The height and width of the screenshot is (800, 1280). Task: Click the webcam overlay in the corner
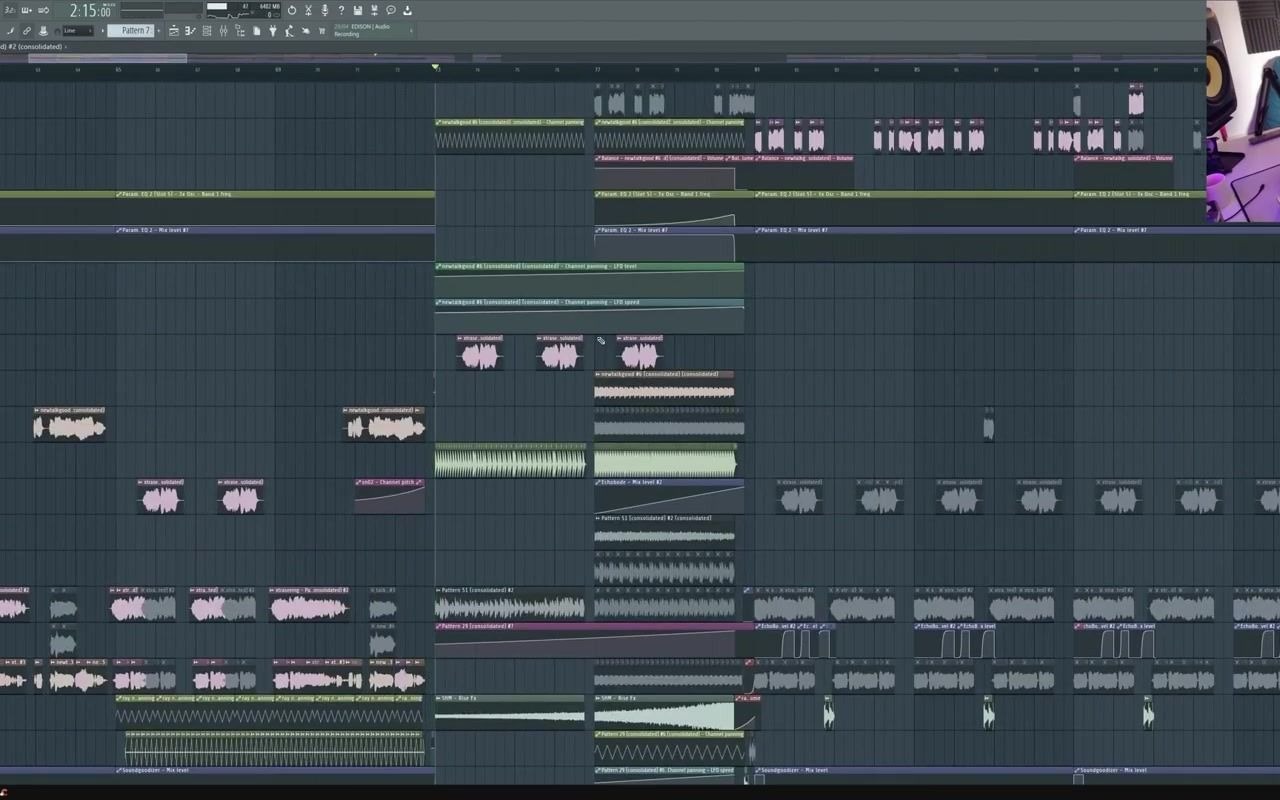[x=1243, y=110]
